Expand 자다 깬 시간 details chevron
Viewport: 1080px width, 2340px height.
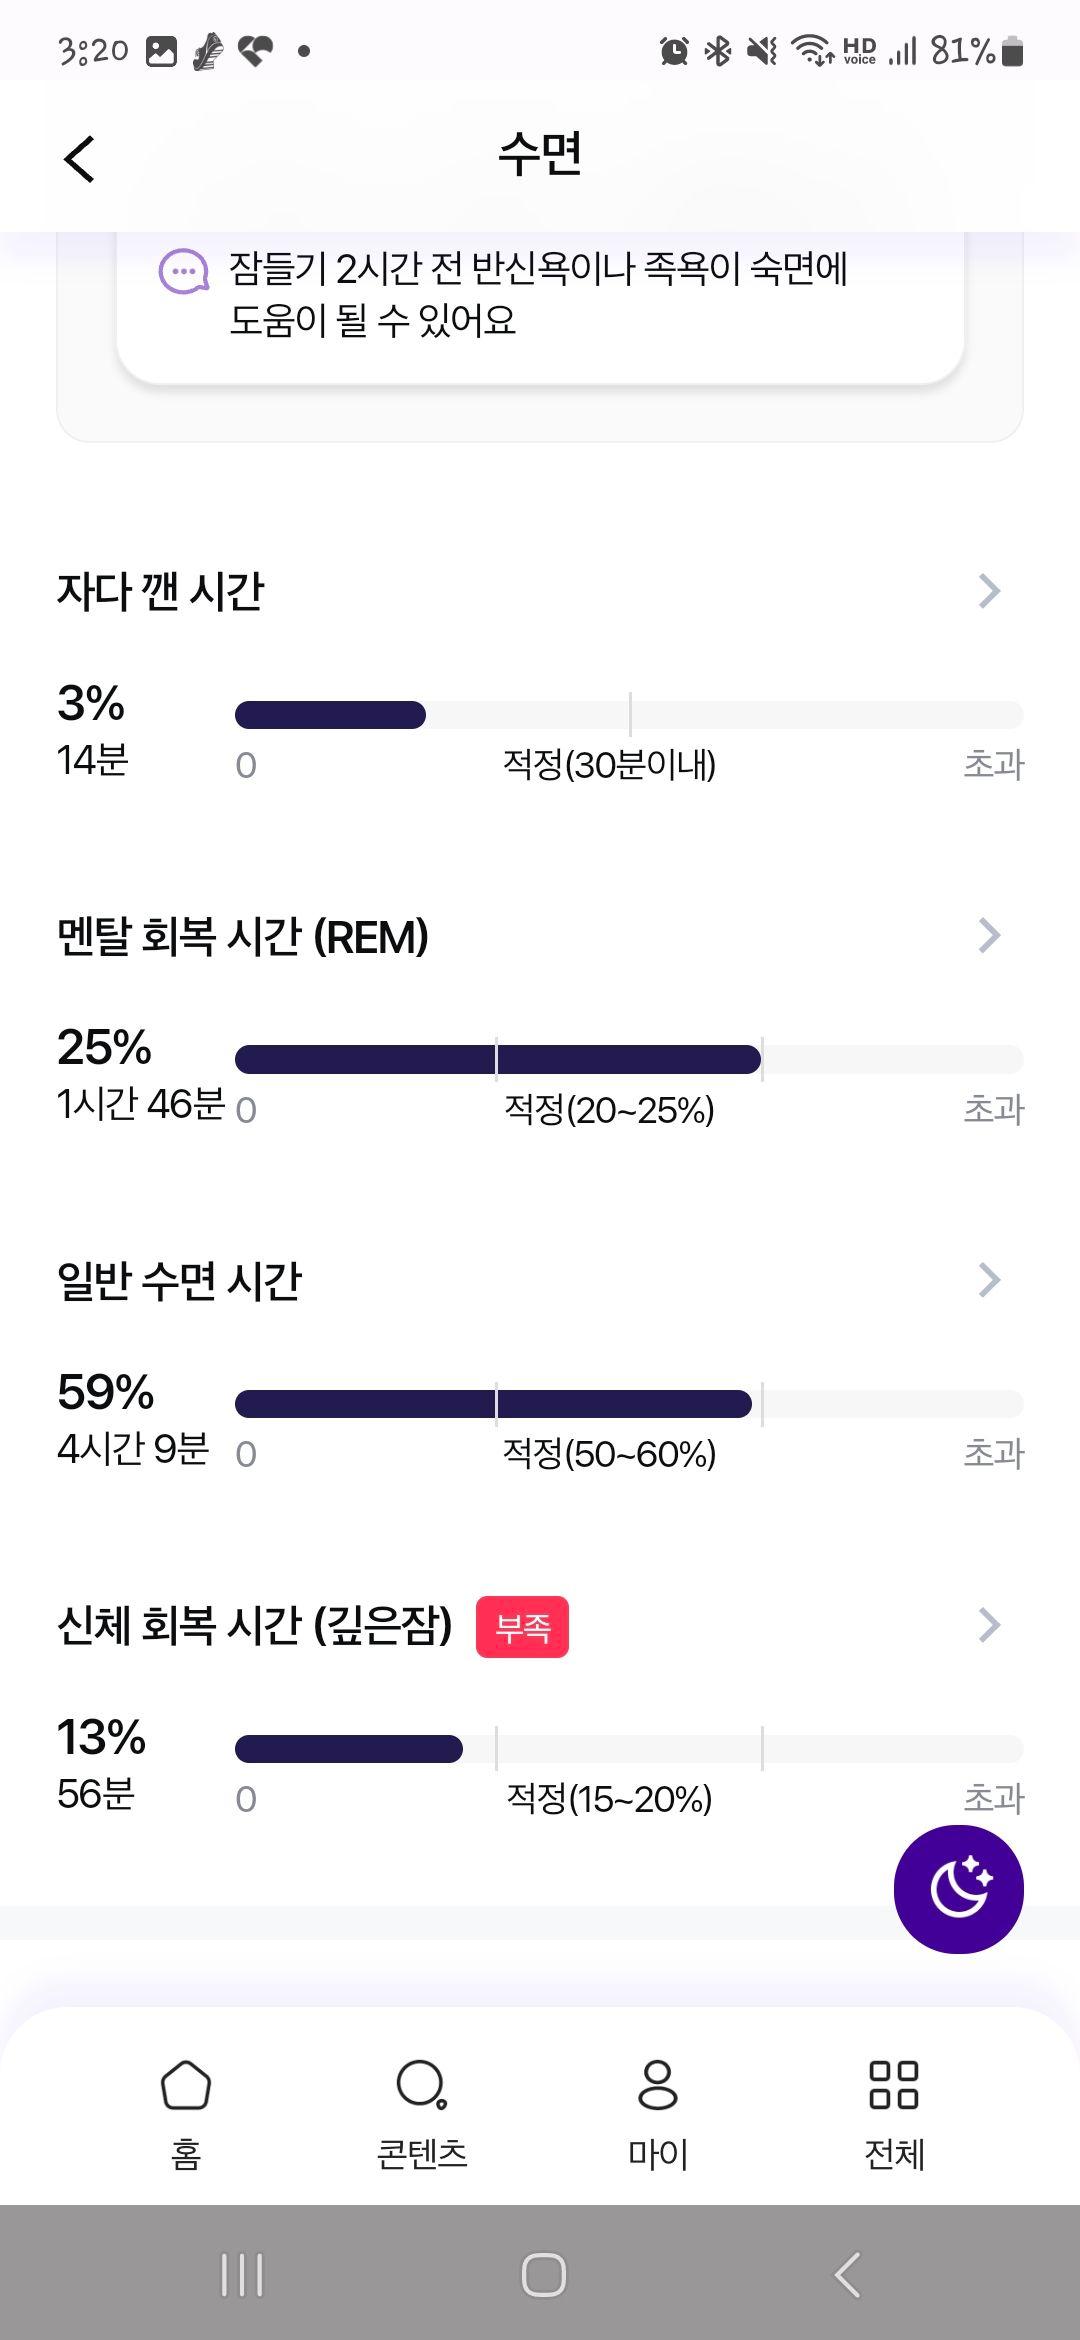click(x=989, y=591)
